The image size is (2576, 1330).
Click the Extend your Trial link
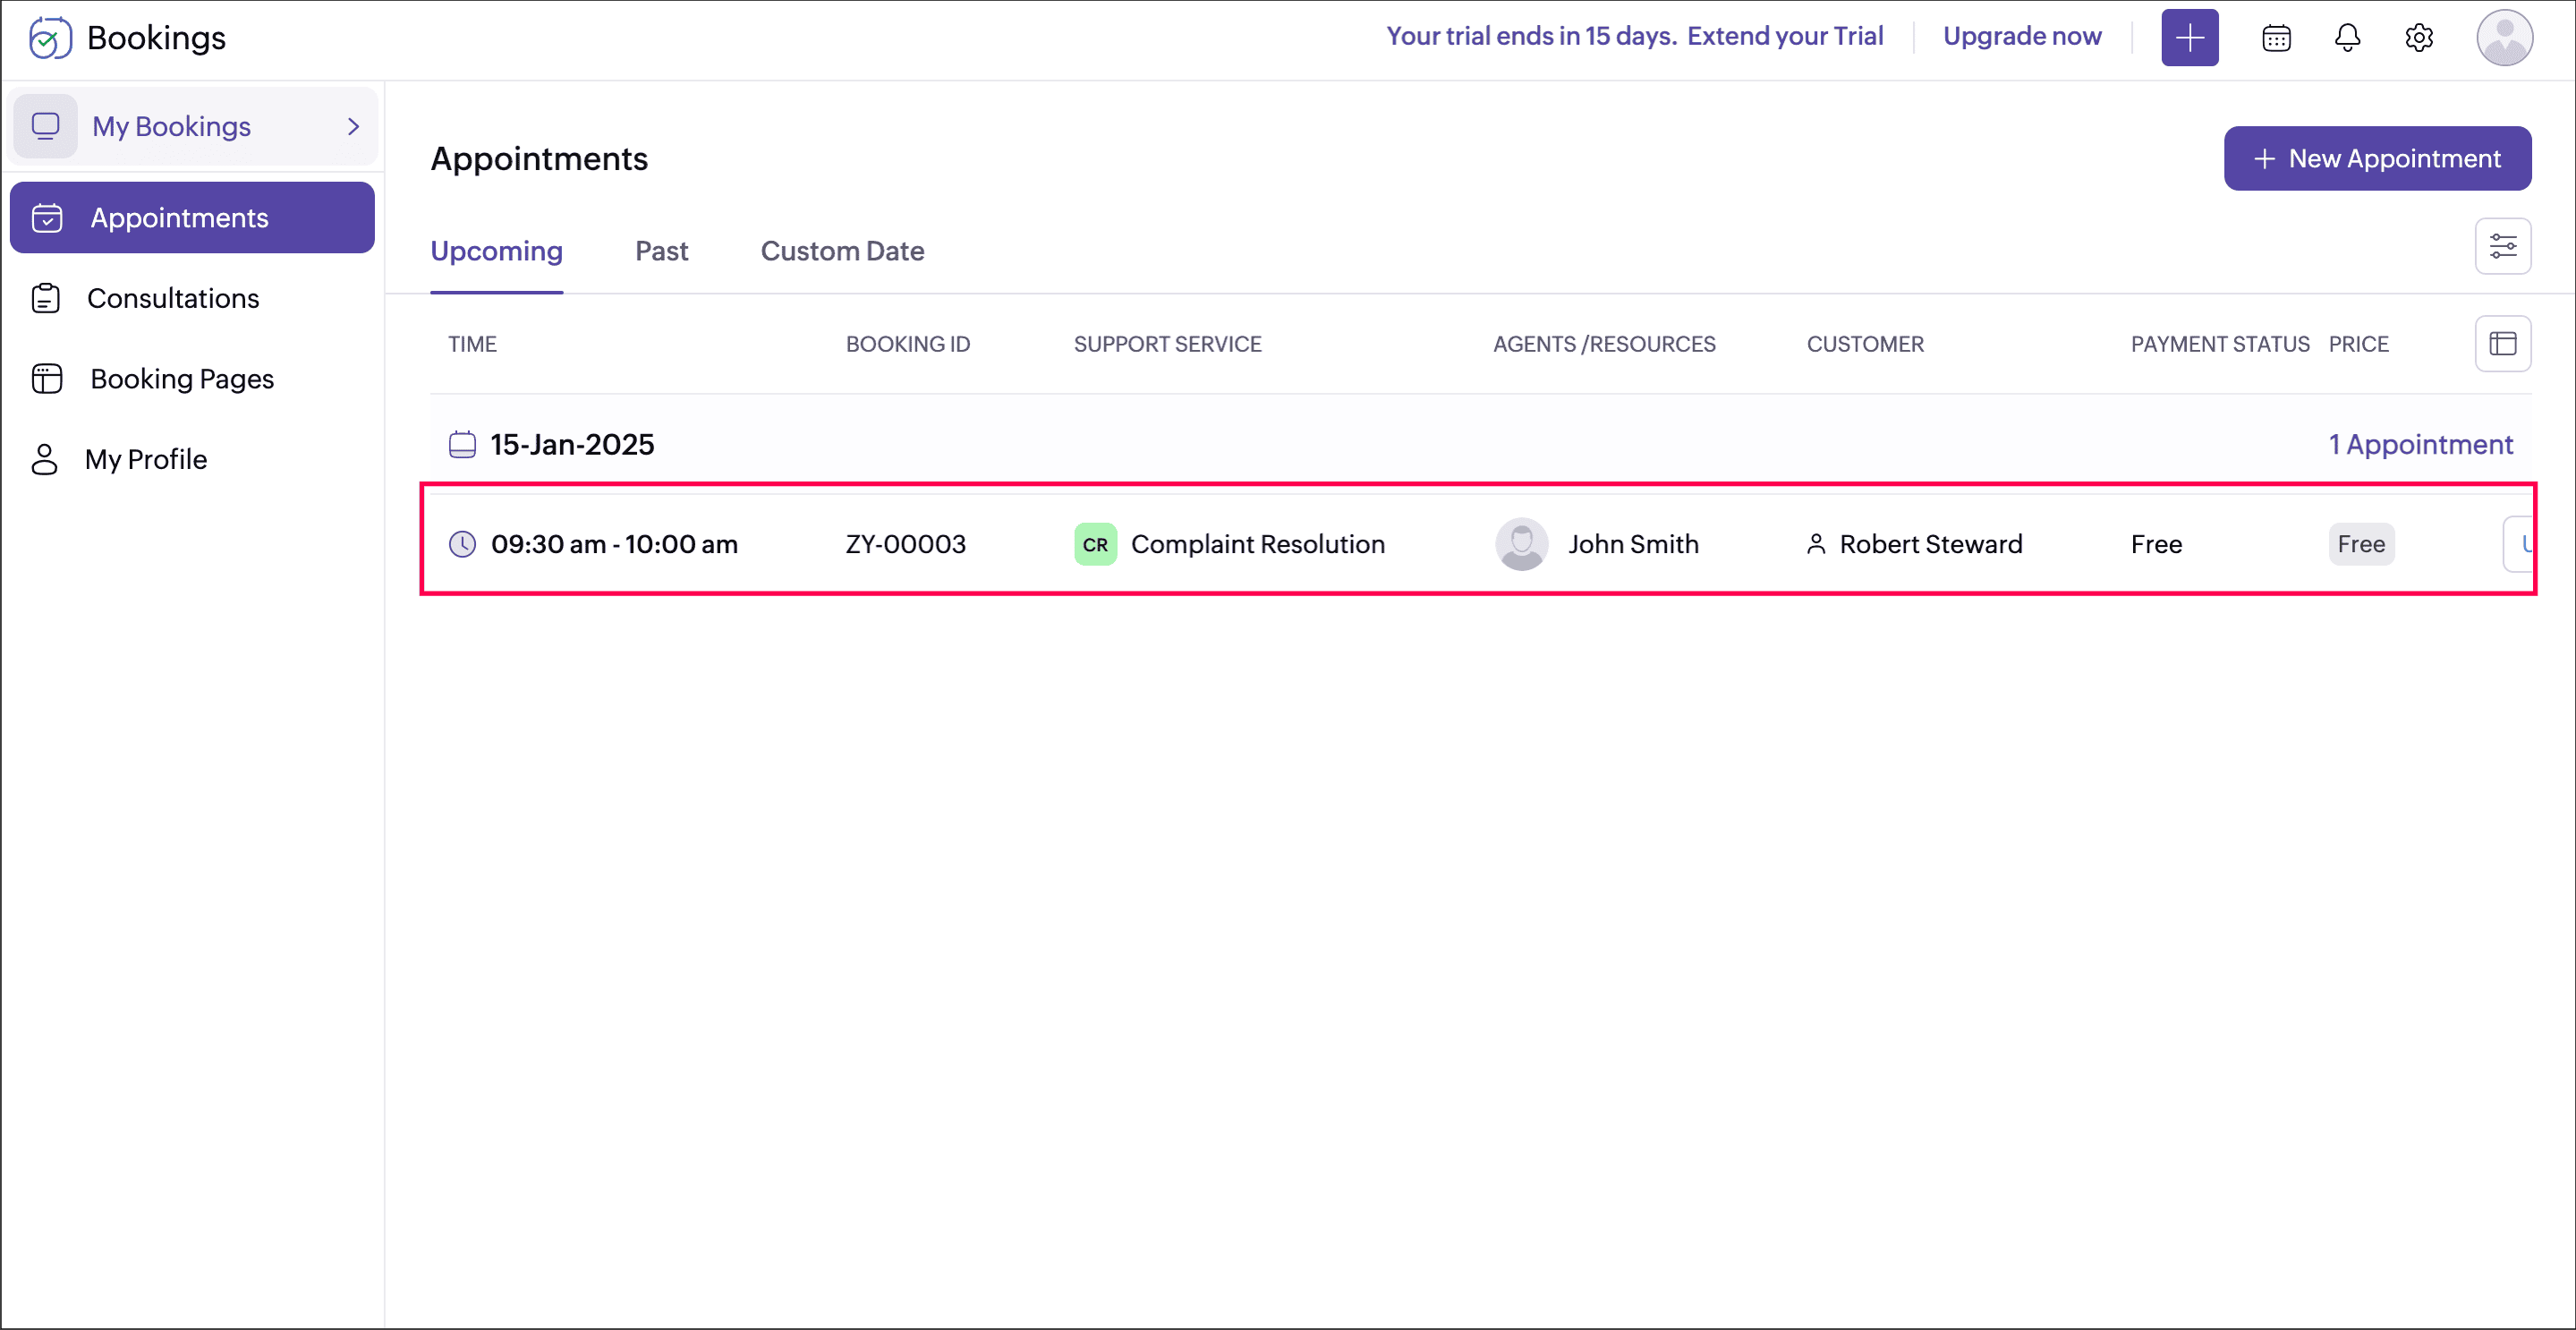[x=1785, y=36]
